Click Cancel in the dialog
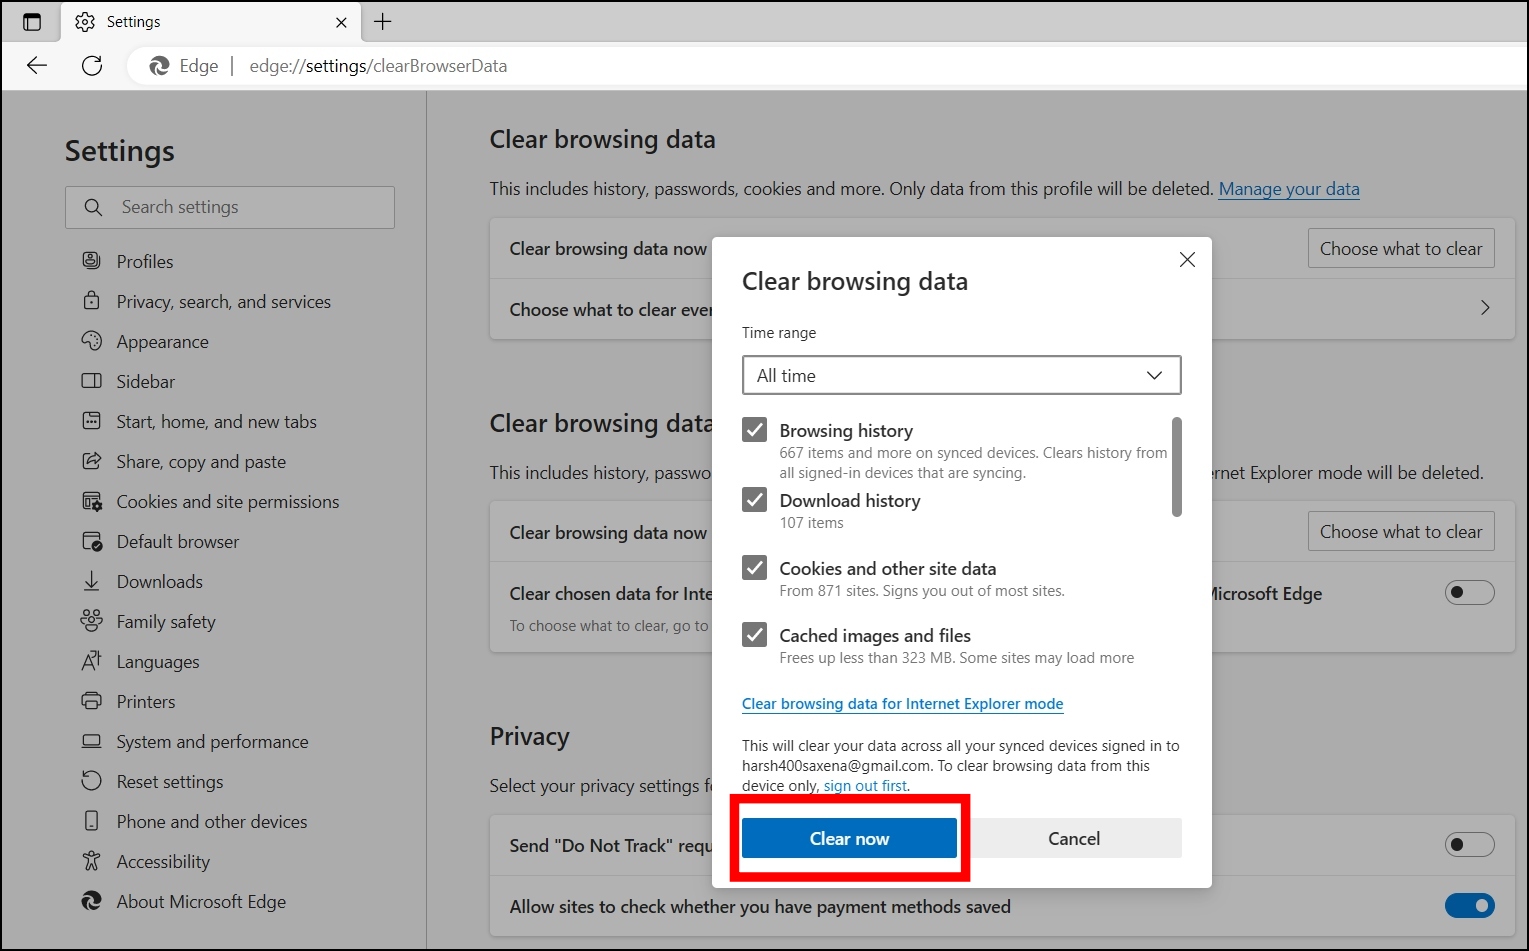Viewport: 1529px width, 951px height. coord(1074,838)
